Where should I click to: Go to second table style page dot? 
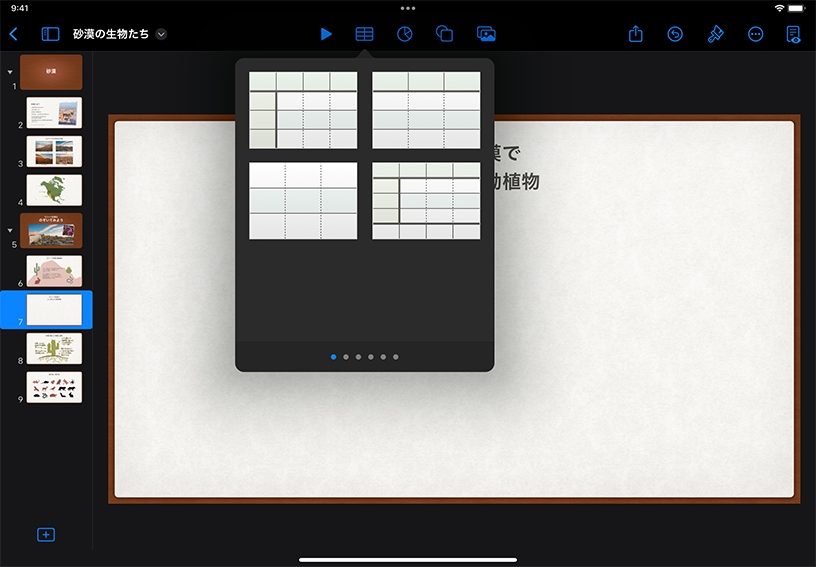click(346, 356)
